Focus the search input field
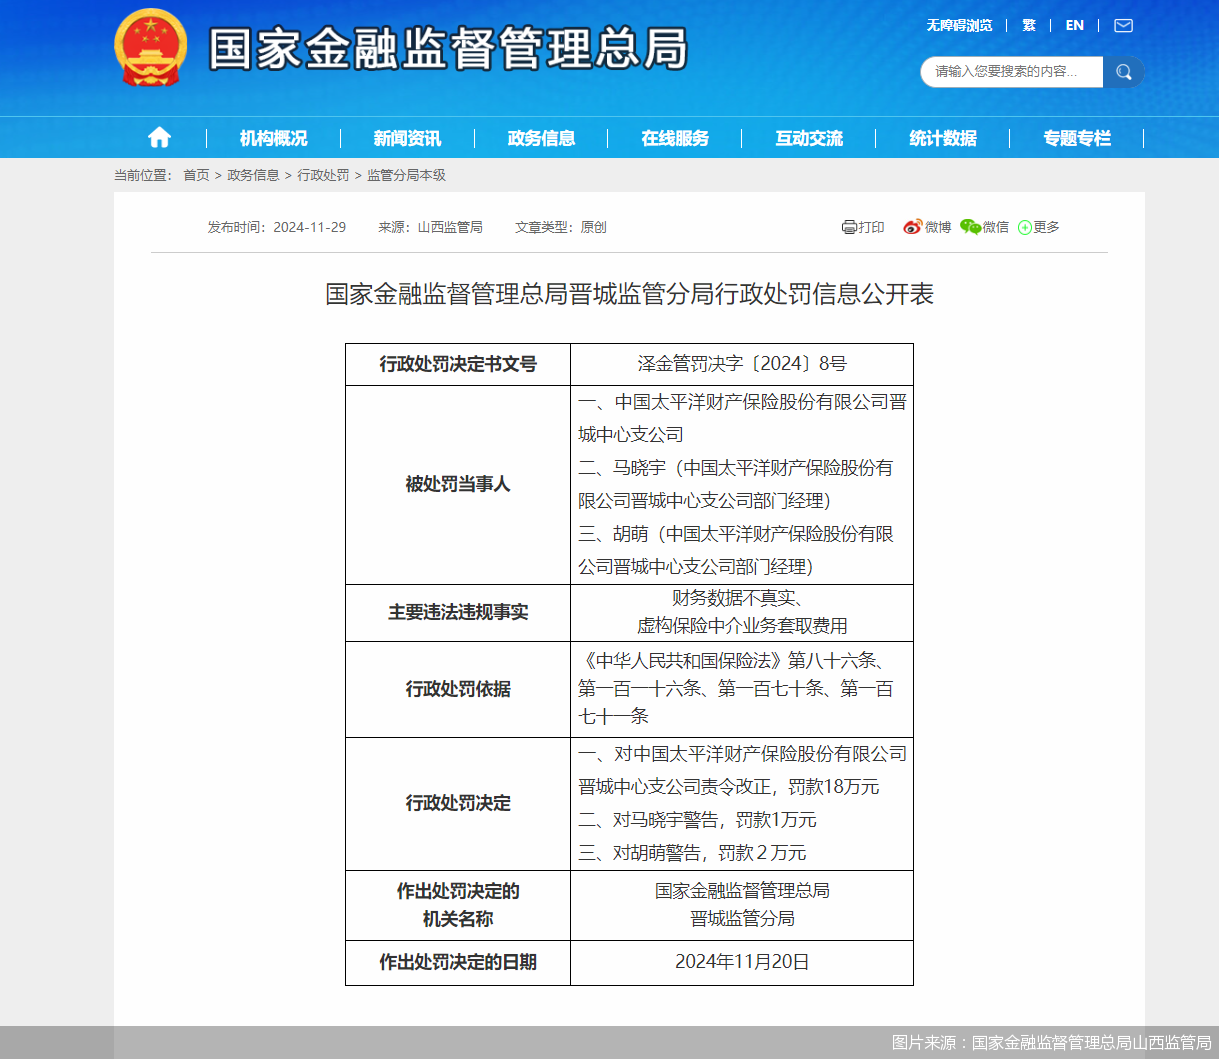The width and height of the screenshot is (1219, 1059). pos(1011,72)
